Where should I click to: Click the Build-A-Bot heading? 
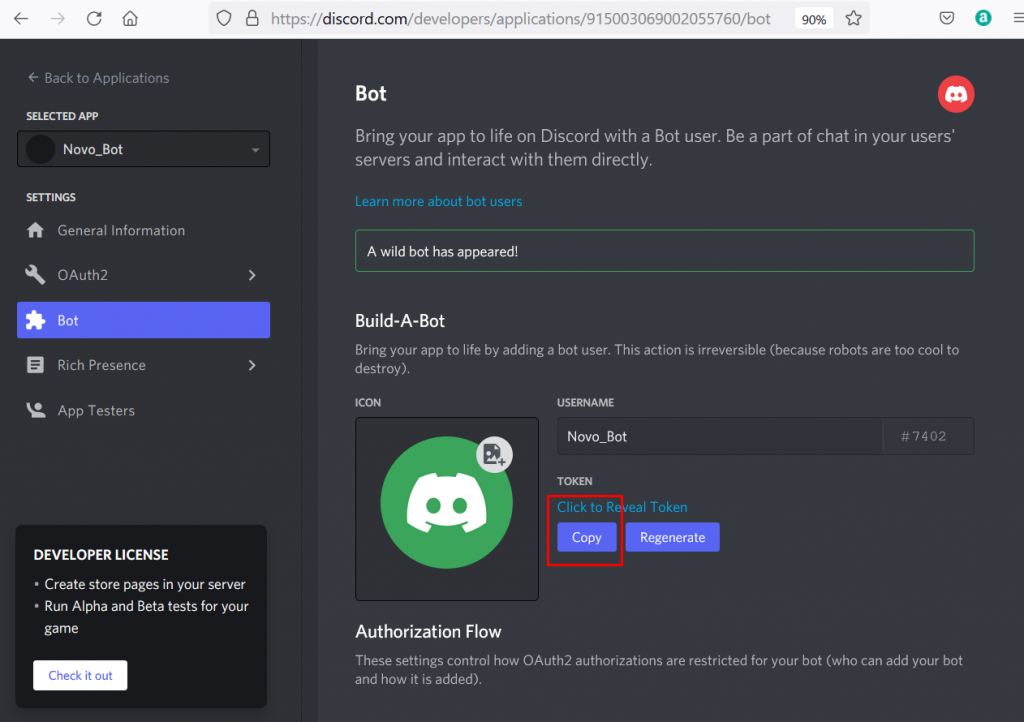pyautogui.click(x=400, y=321)
